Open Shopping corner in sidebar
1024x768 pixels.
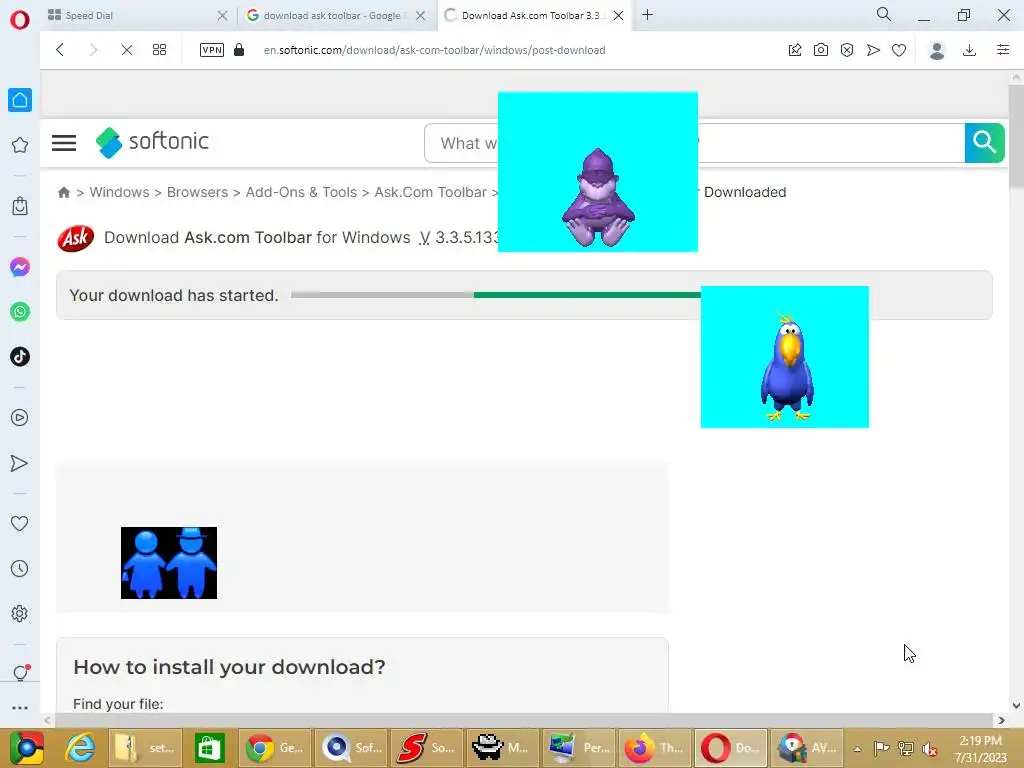pyautogui.click(x=20, y=206)
